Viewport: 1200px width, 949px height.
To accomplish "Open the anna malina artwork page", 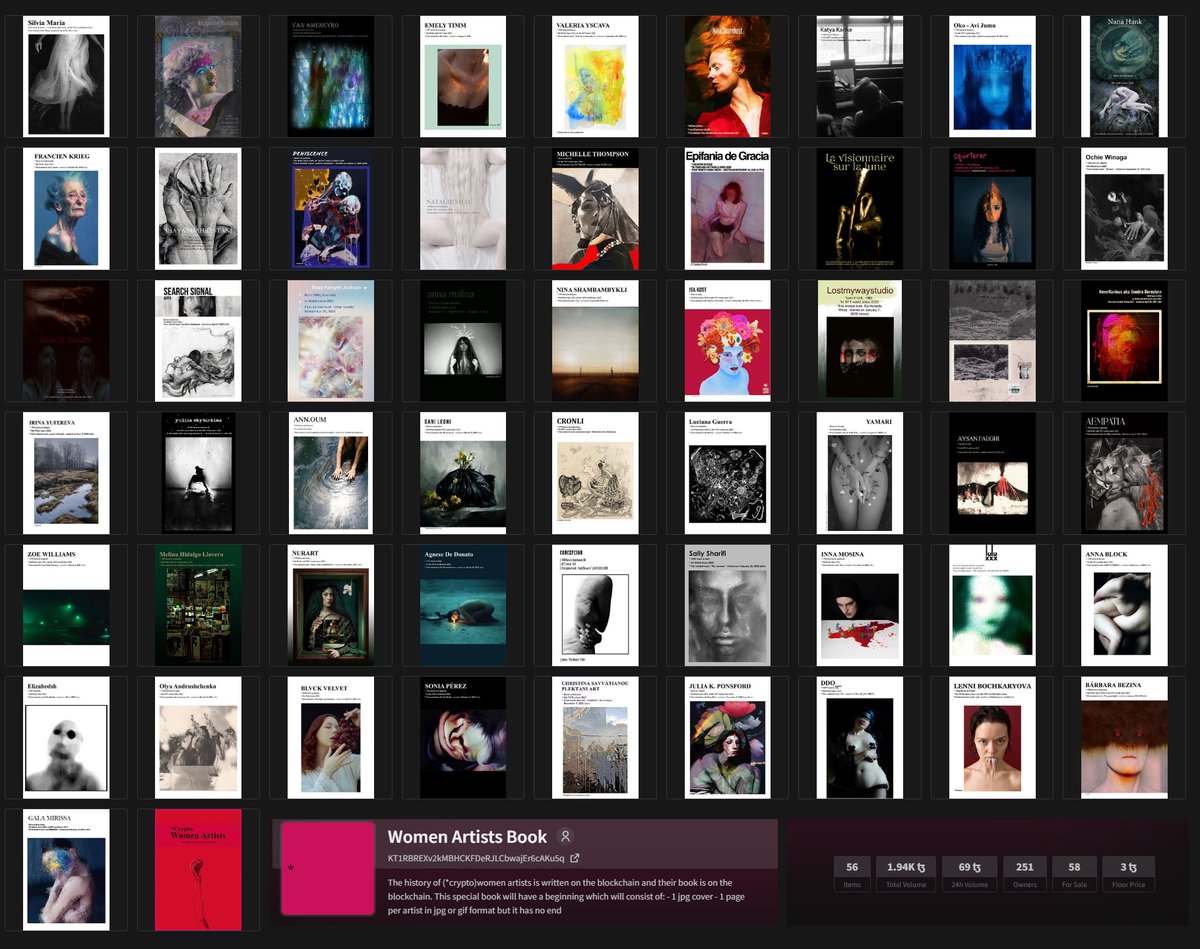I will [x=464, y=340].
